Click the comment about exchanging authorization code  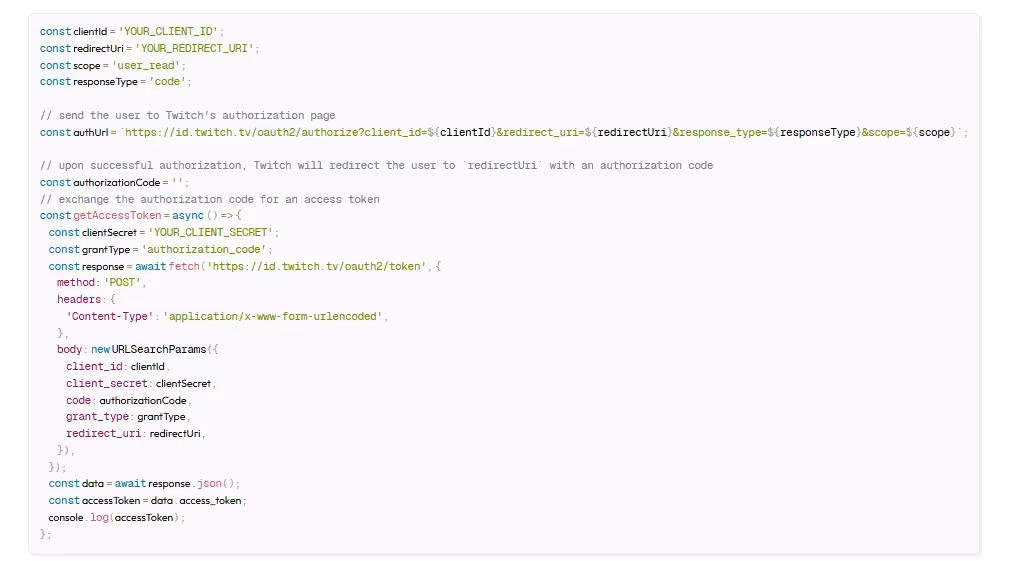point(209,199)
